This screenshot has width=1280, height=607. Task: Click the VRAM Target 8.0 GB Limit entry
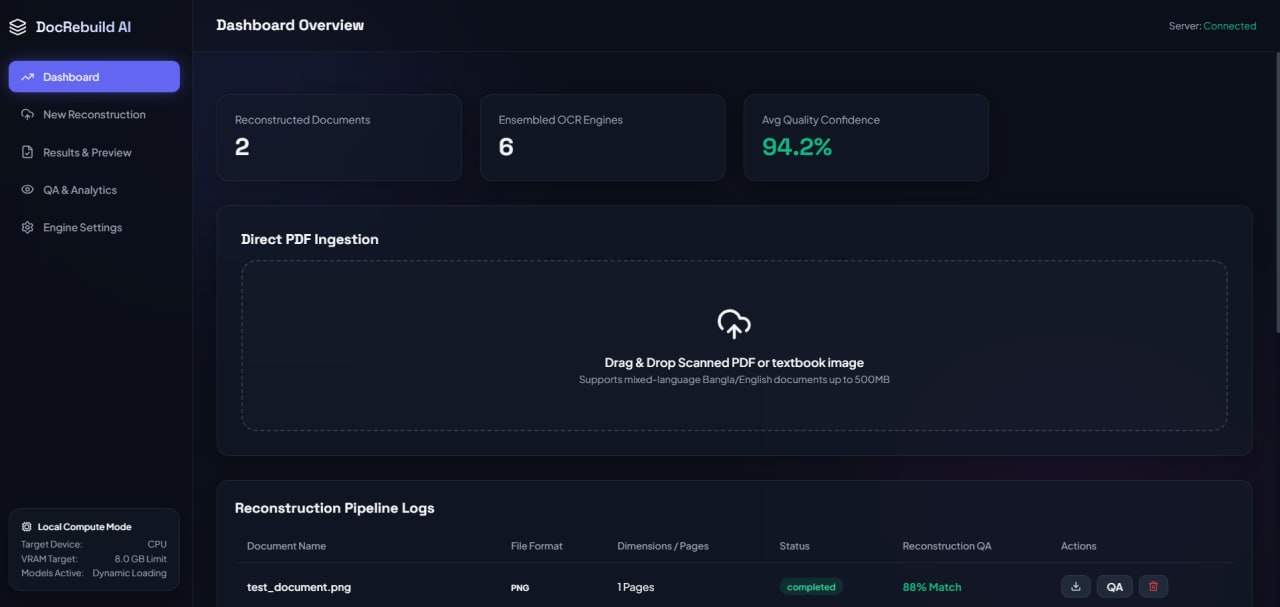tap(94, 559)
